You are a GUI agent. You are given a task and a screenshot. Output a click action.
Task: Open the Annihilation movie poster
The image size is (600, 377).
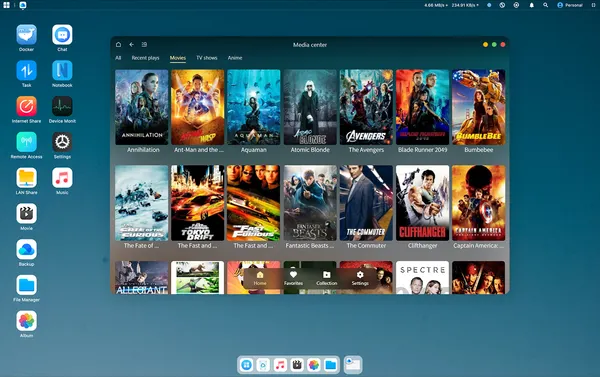[x=142, y=107]
